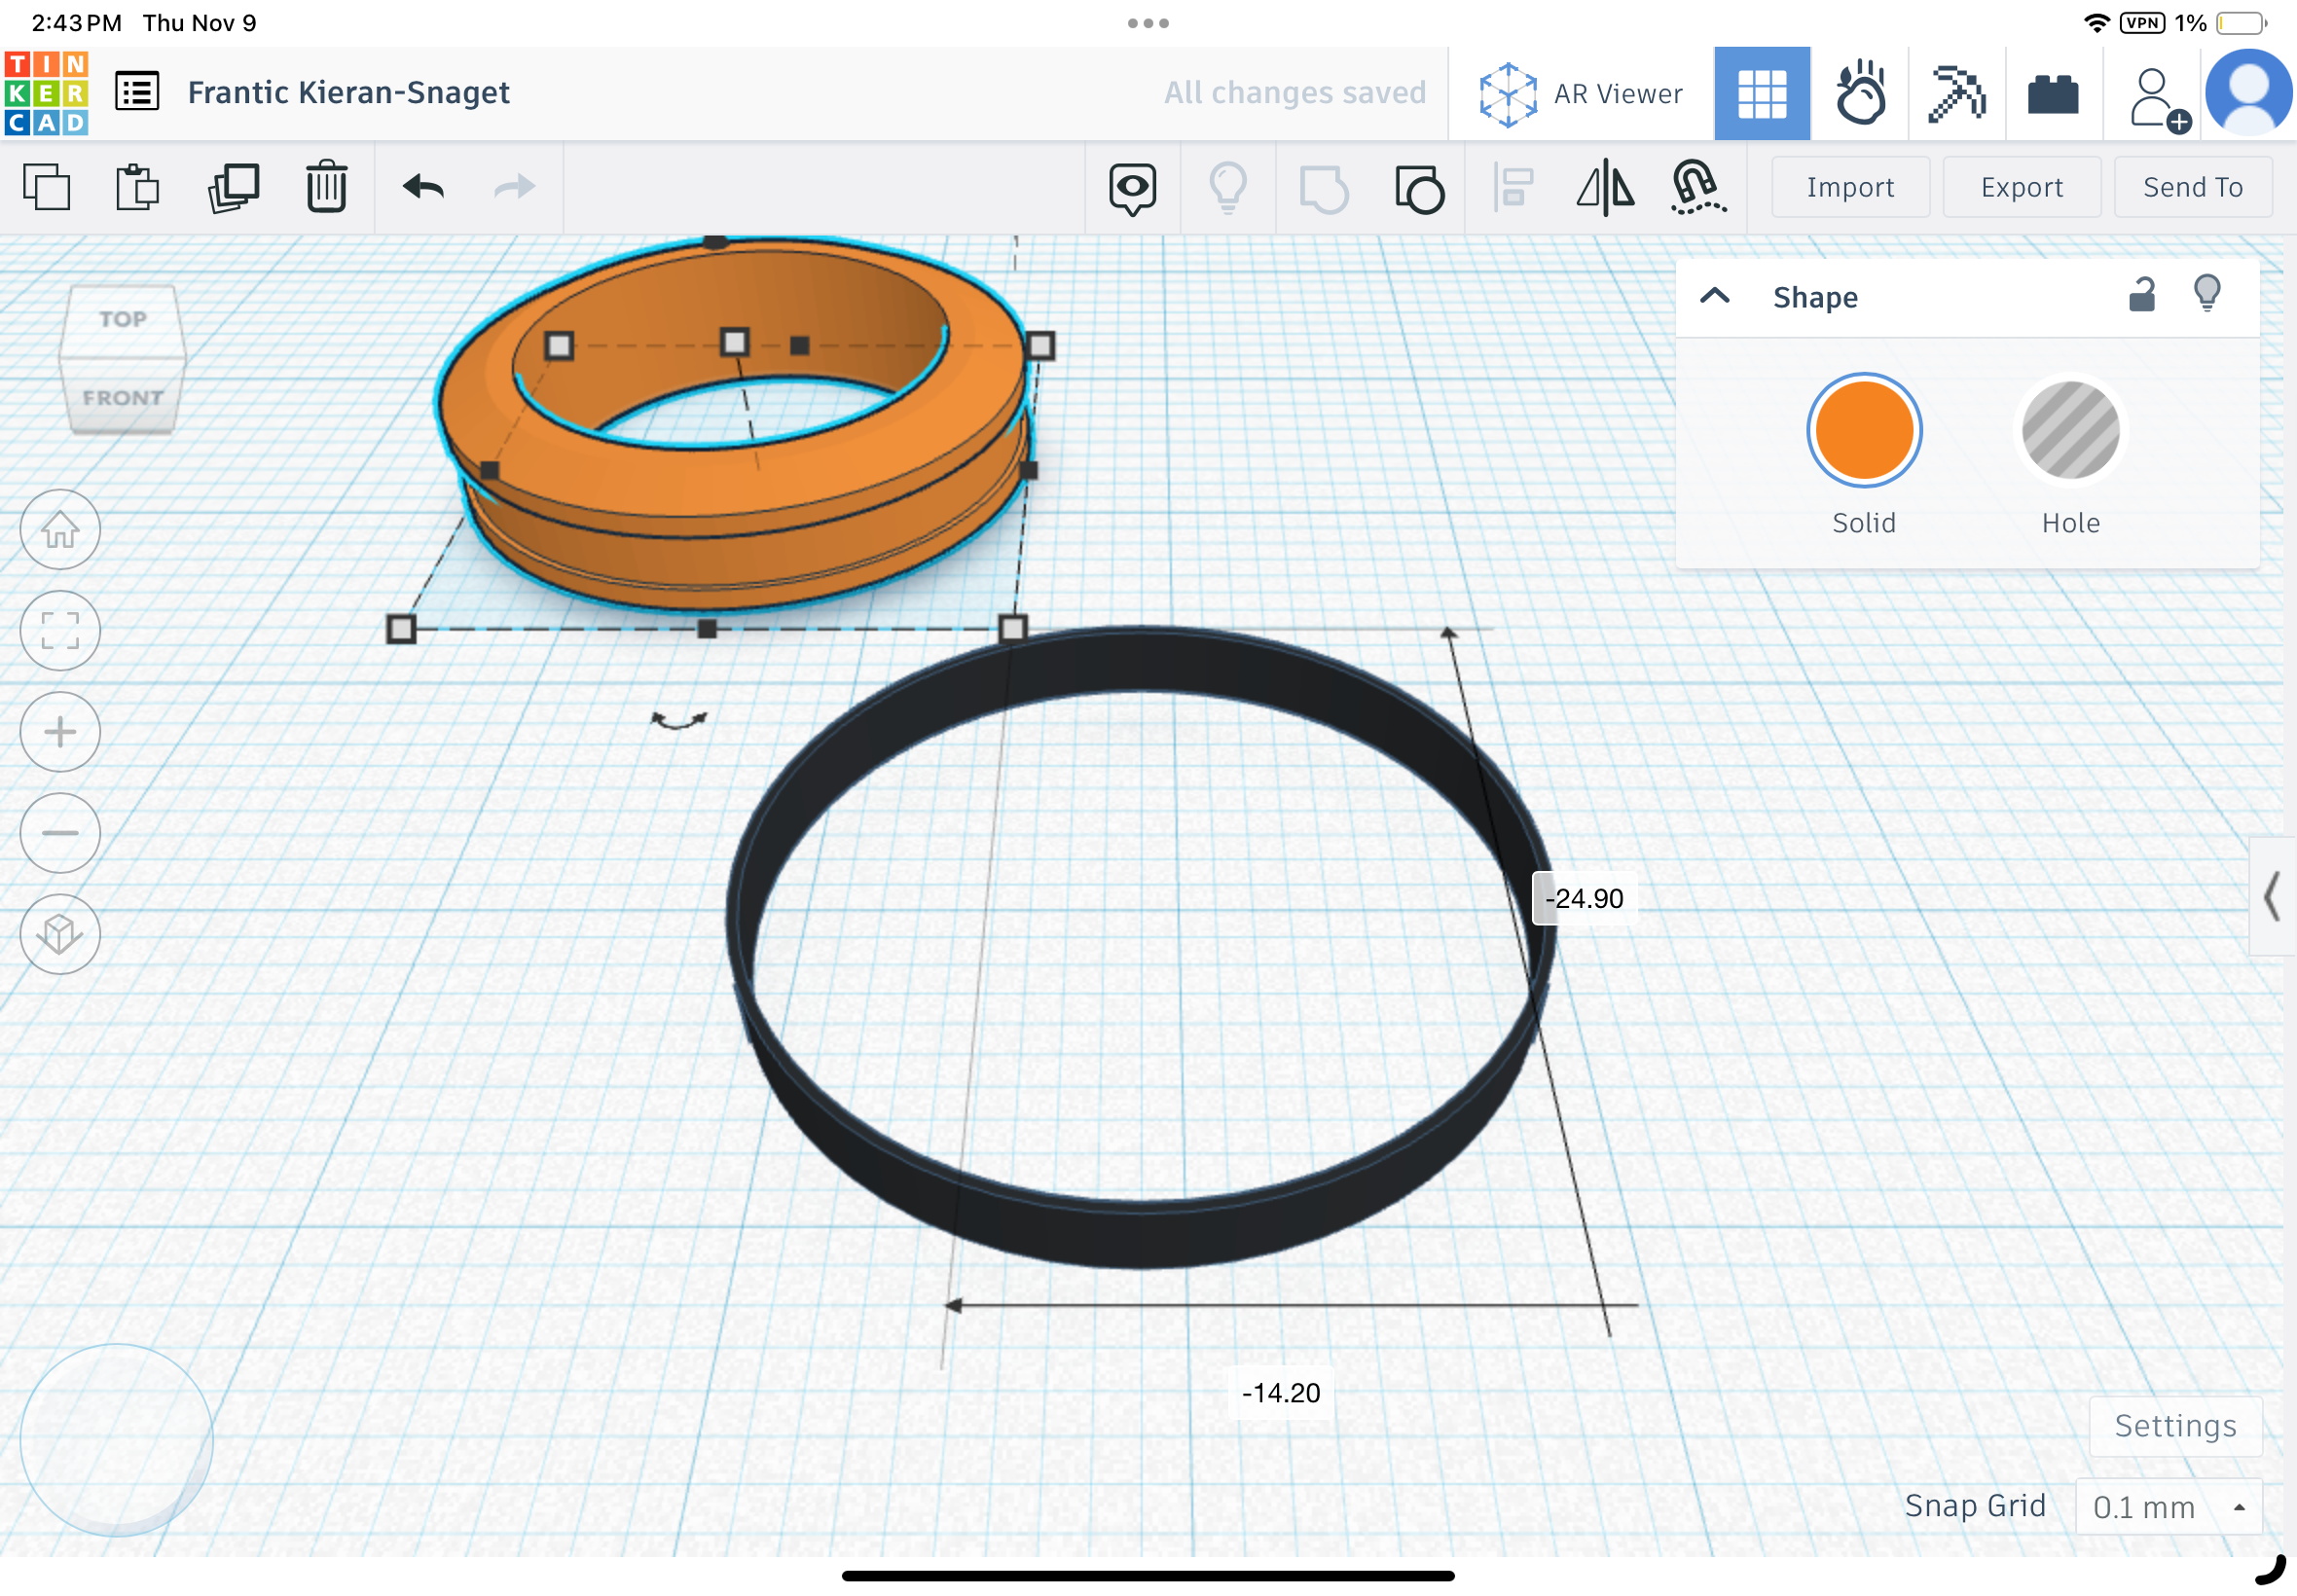The width and height of the screenshot is (2297, 1596).
Task: Click the Notes eye annotation icon
Action: coord(1131,187)
